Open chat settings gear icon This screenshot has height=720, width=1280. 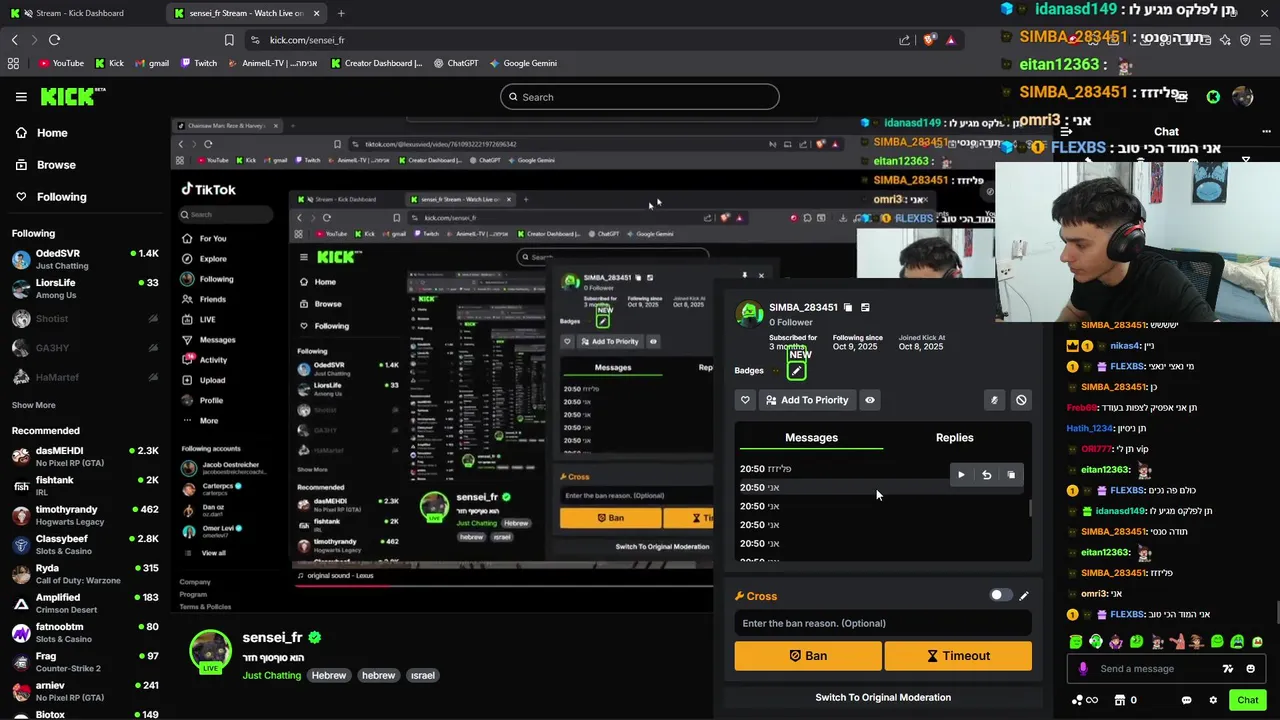[x=1213, y=700]
